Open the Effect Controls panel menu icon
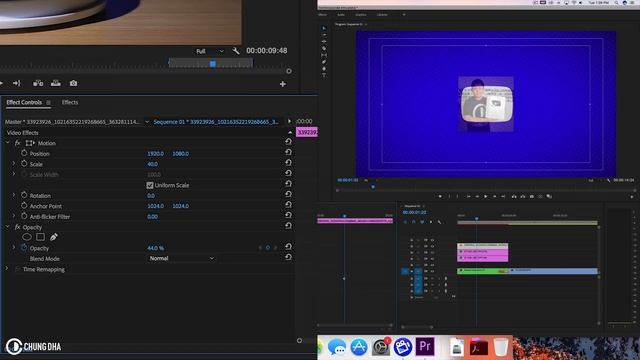 [x=49, y=103]
